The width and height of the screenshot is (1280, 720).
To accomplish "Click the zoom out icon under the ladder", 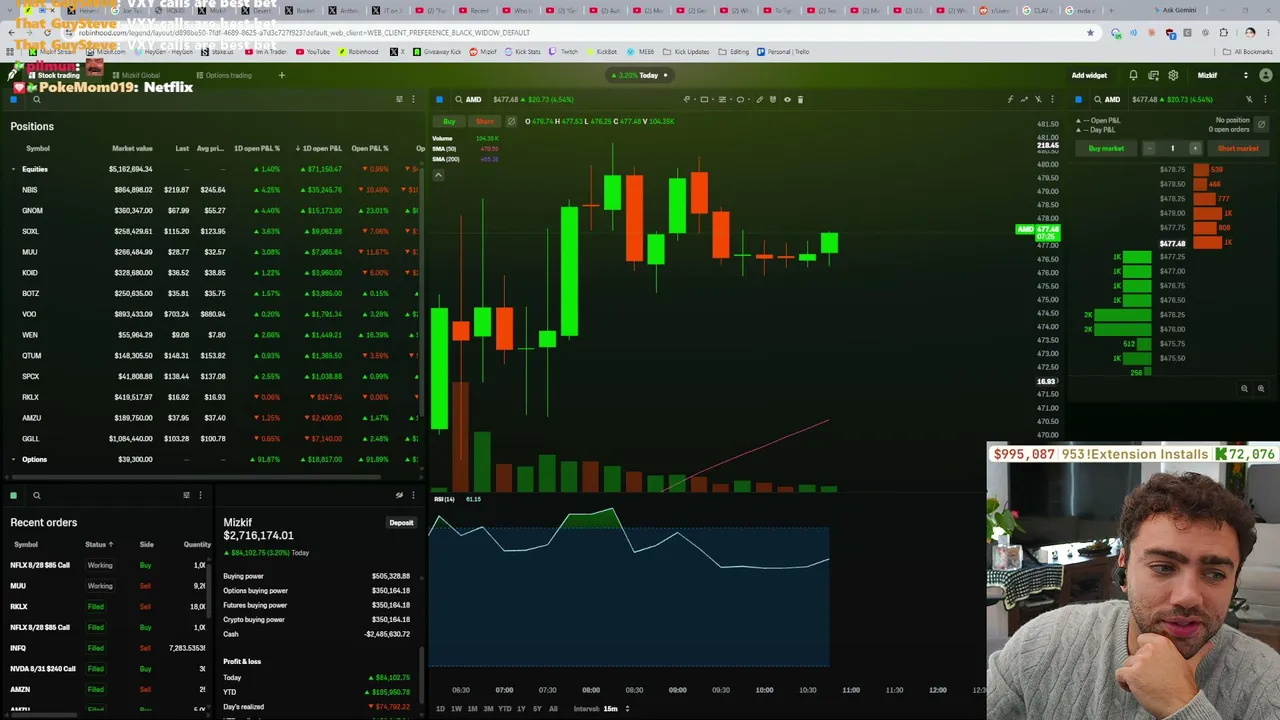I will 1244,389.
